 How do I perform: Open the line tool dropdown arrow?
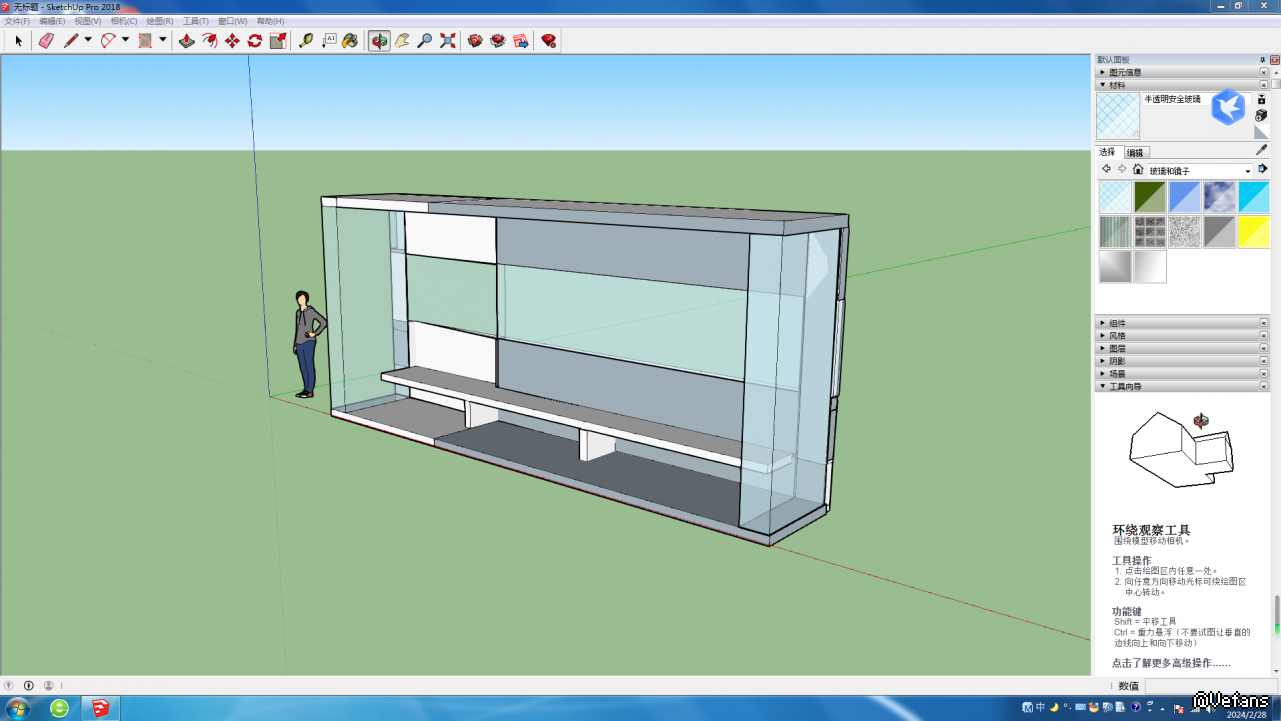[x=88, y=41]
